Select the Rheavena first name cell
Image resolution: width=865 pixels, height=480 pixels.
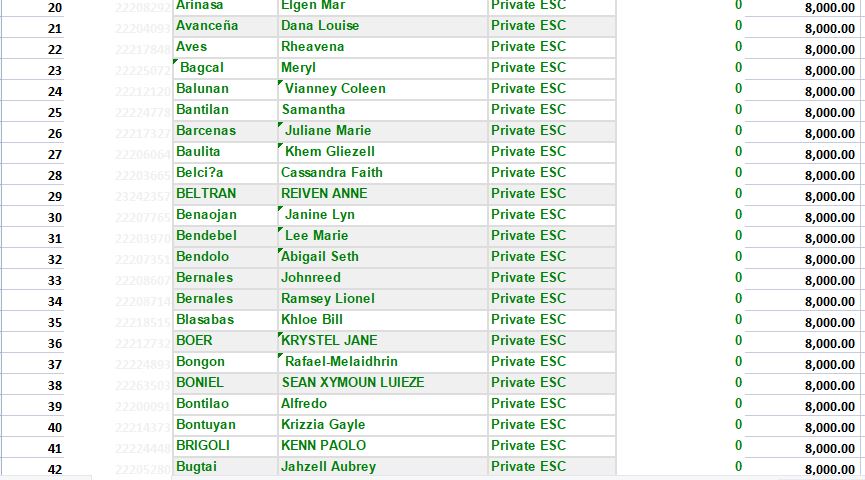pos(312,47)
